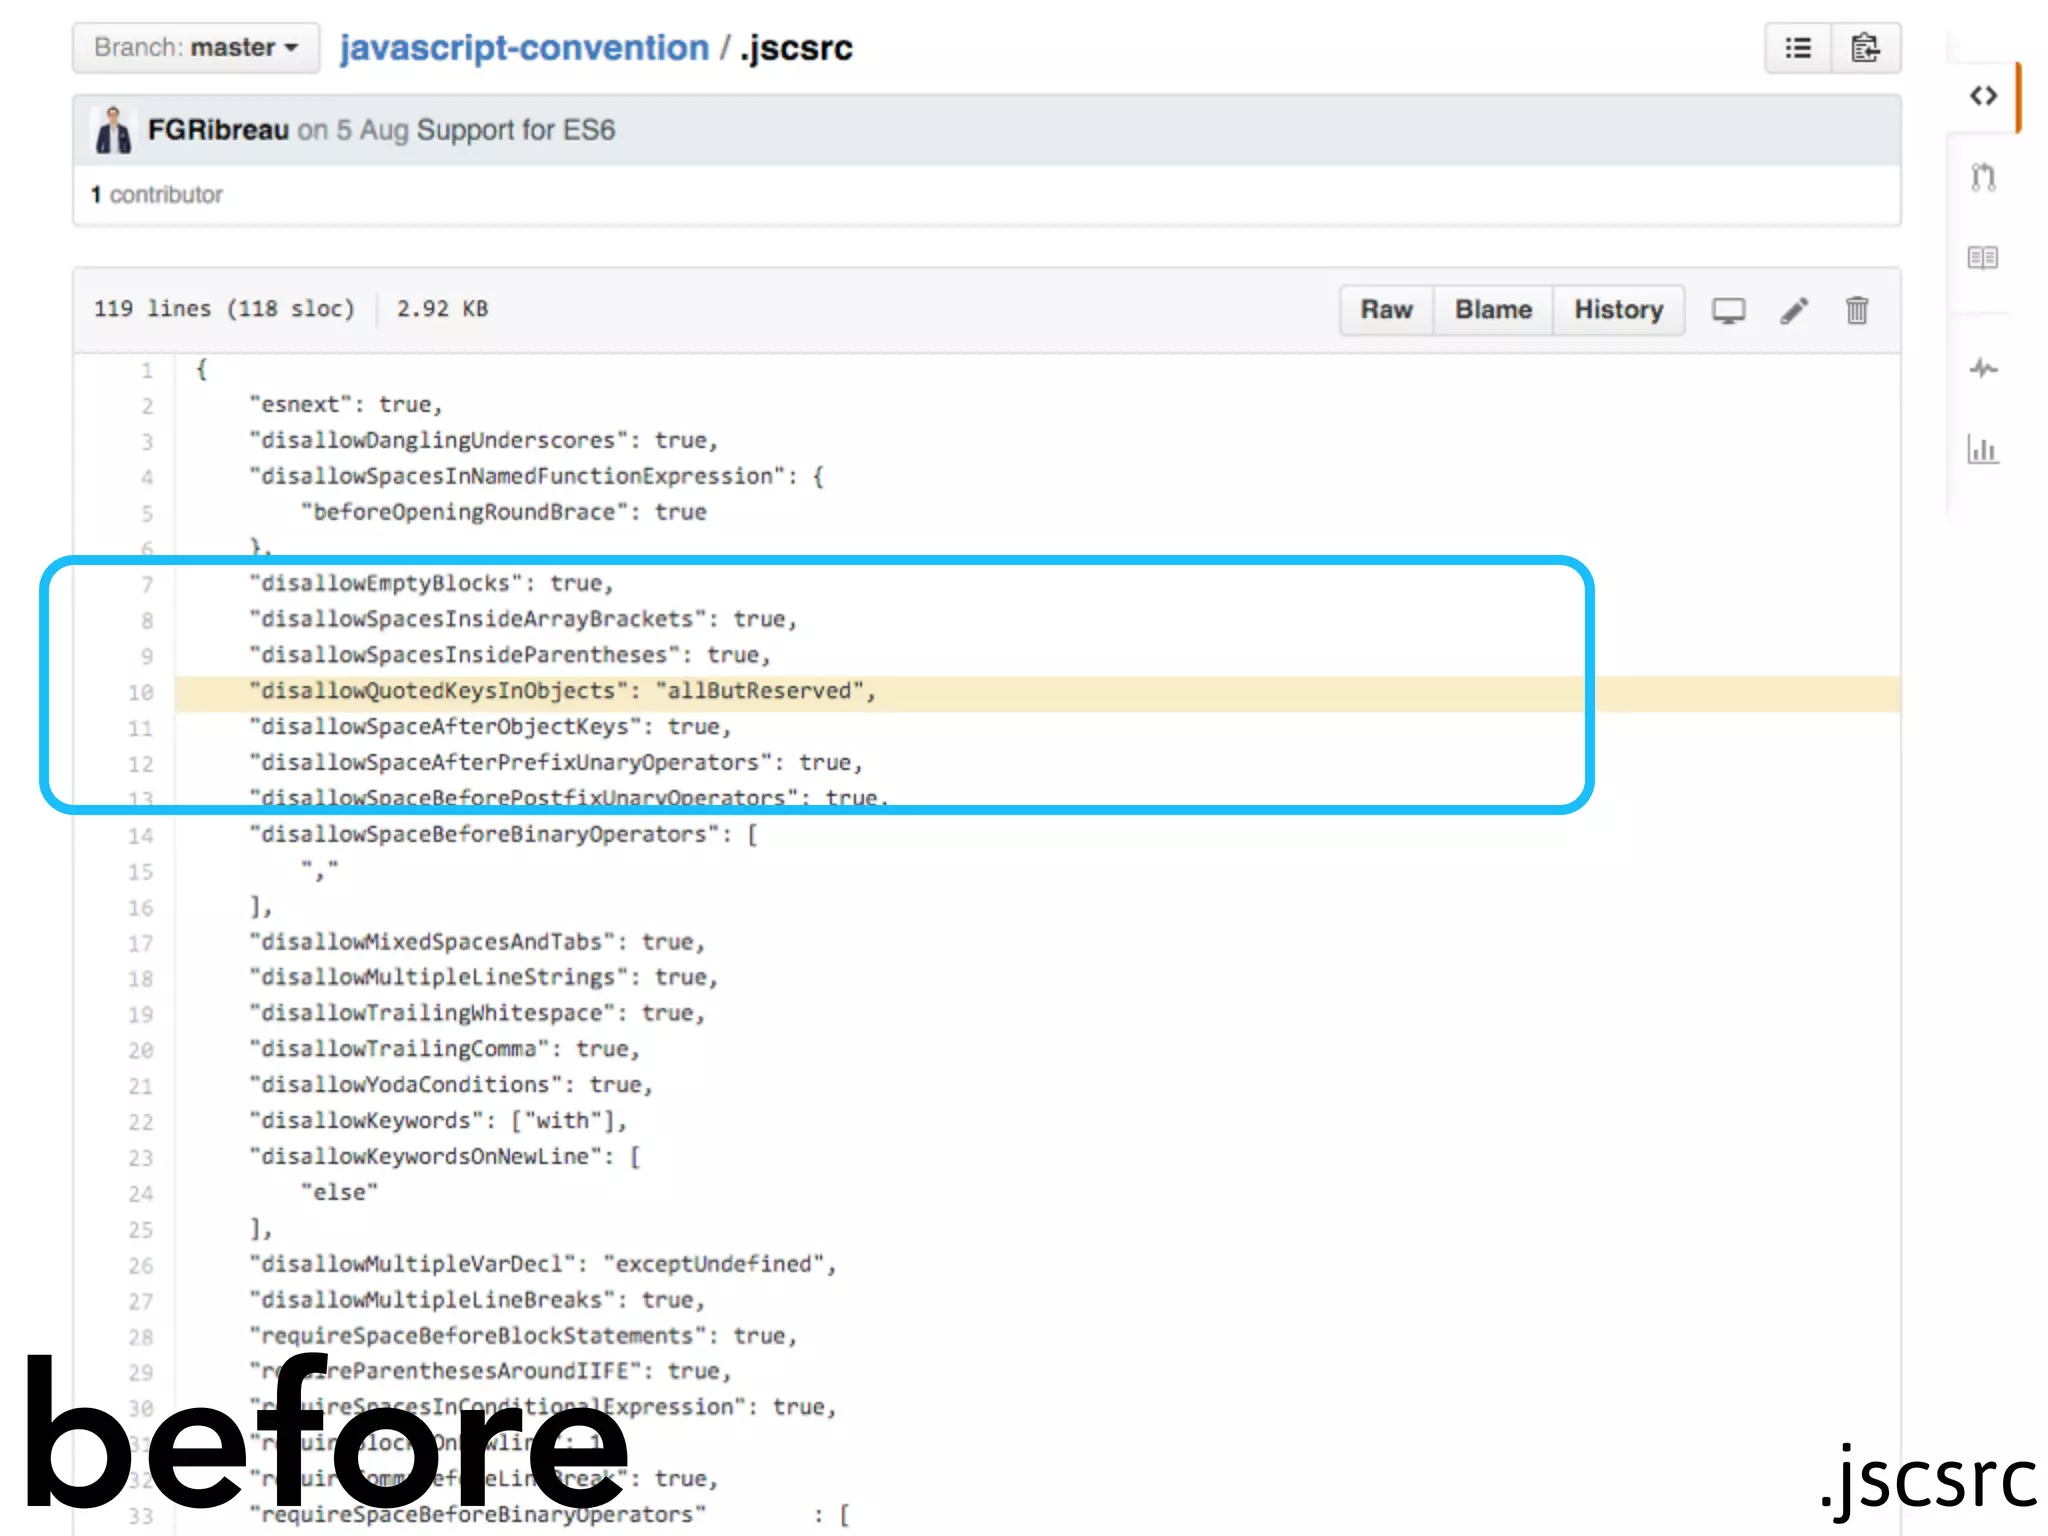Open file in desktop monitor icon
This screenshot has width=2048, height=1536.
pos(1728,311)
